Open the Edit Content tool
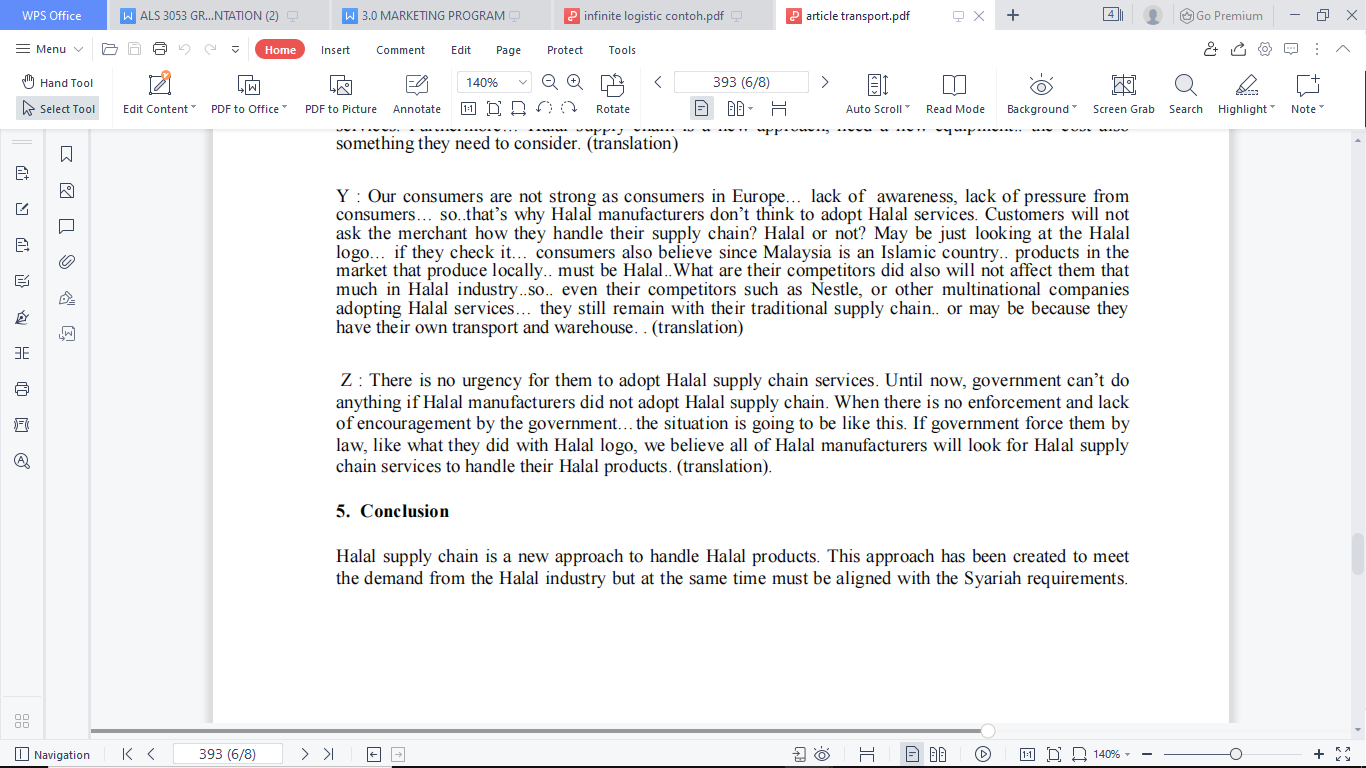Viewport: 1366px width, 768px height. (x=159, y=94)
